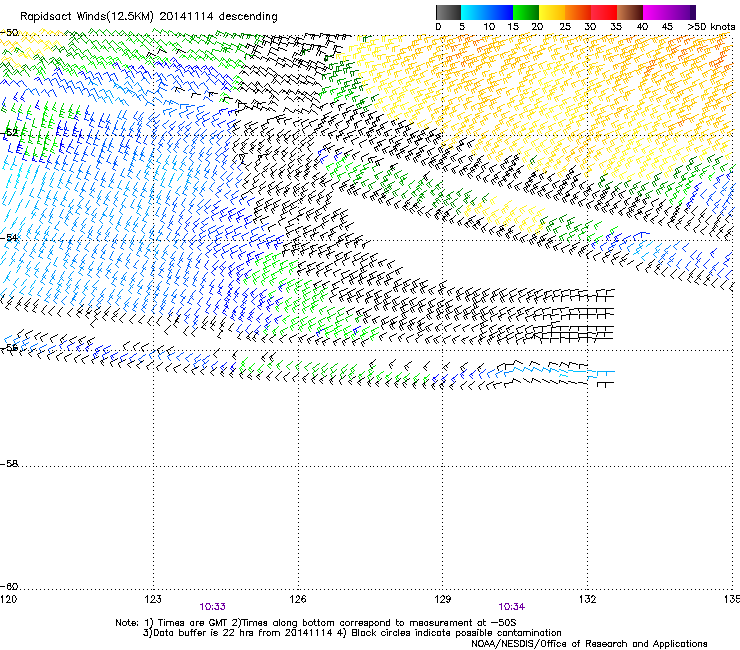Click the longitude label '126'
The width and height of the screenshot is (740, 650).
tap(298, 599)
